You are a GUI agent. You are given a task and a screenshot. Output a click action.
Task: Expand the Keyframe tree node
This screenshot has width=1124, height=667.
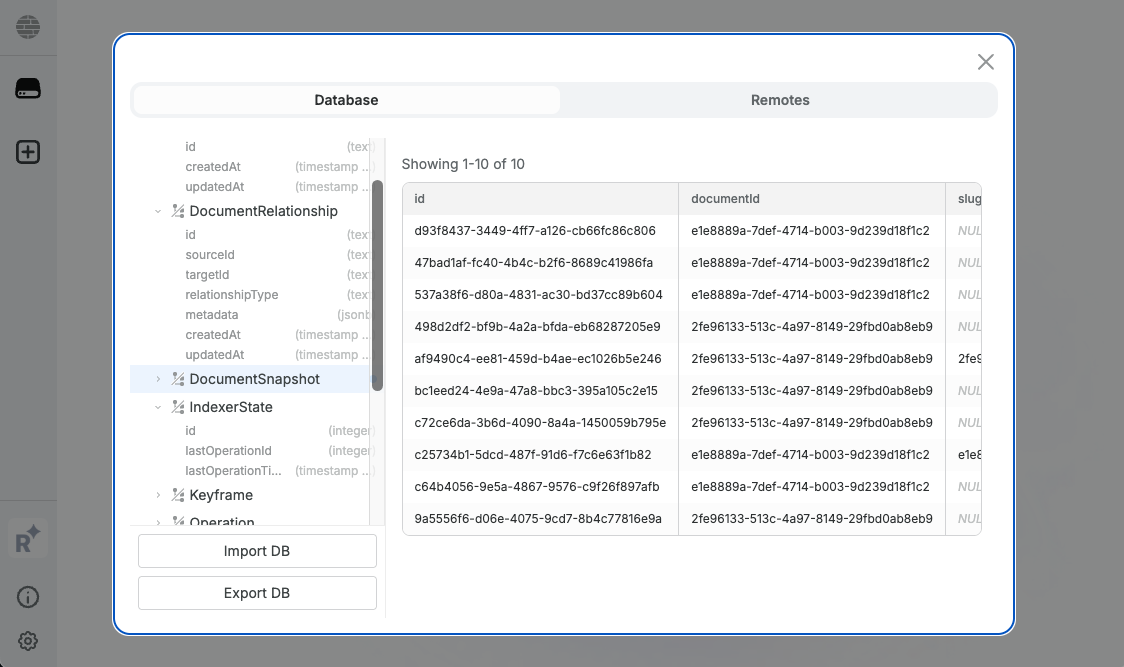pyautogui.click(x=158, y=495)
